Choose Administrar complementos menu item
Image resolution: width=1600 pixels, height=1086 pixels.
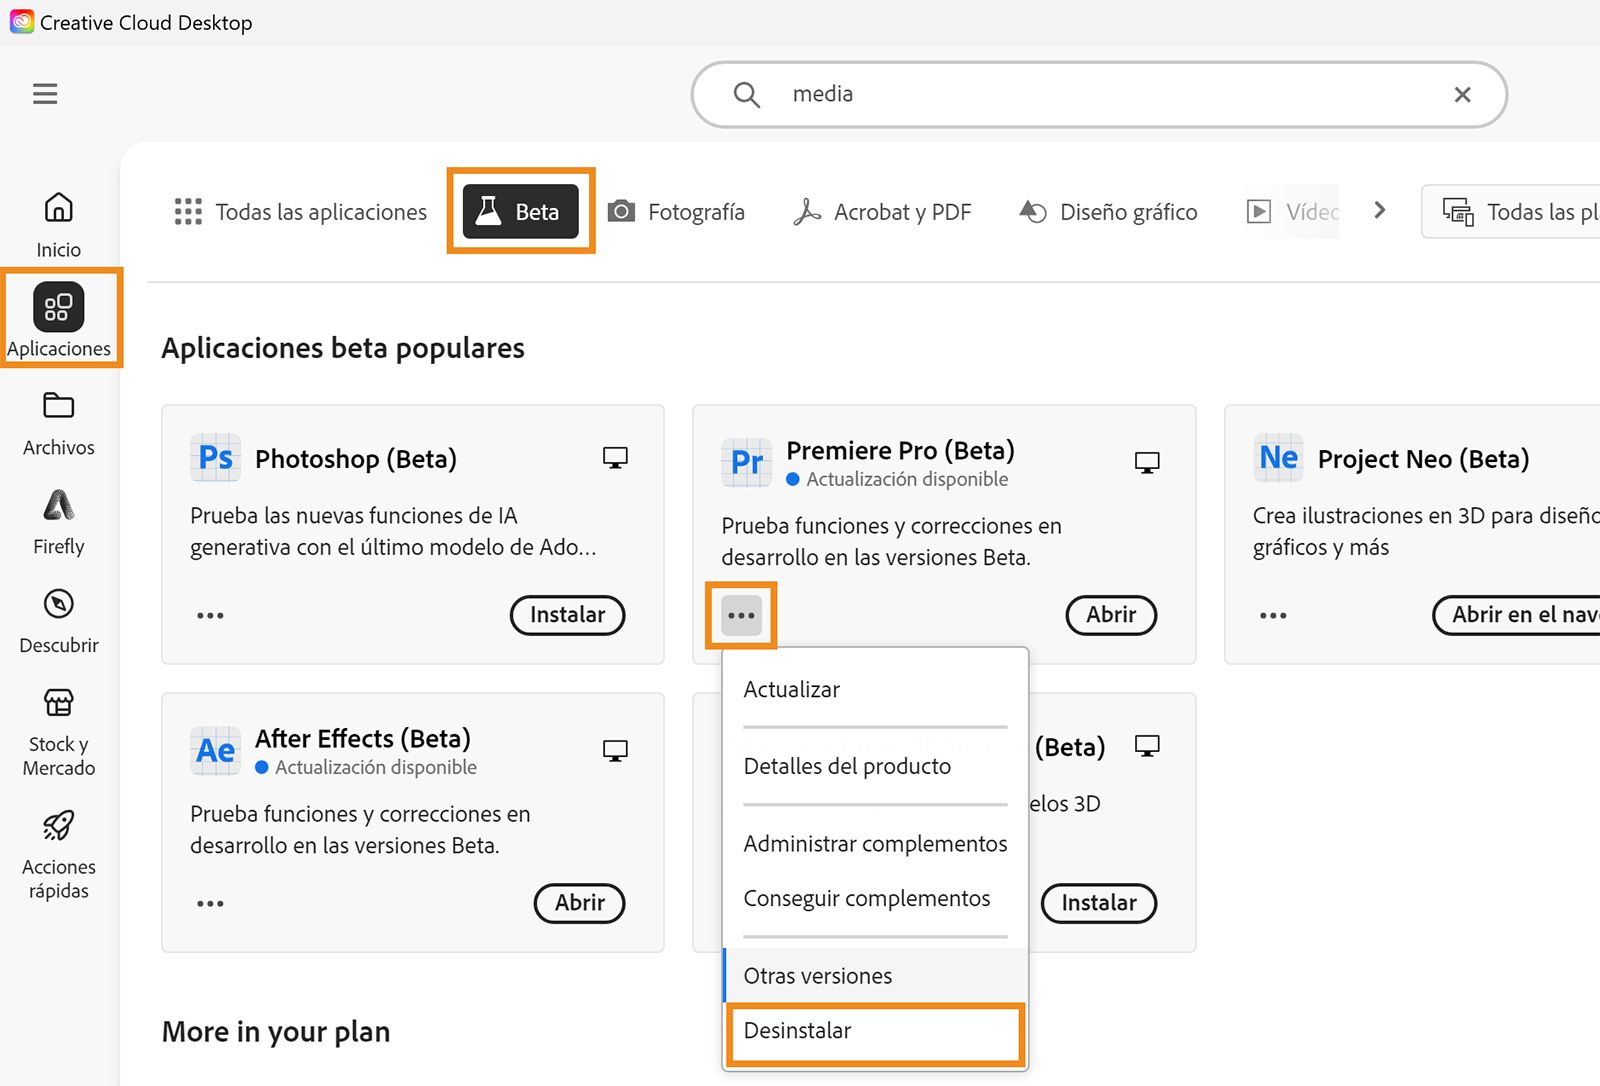875,843
